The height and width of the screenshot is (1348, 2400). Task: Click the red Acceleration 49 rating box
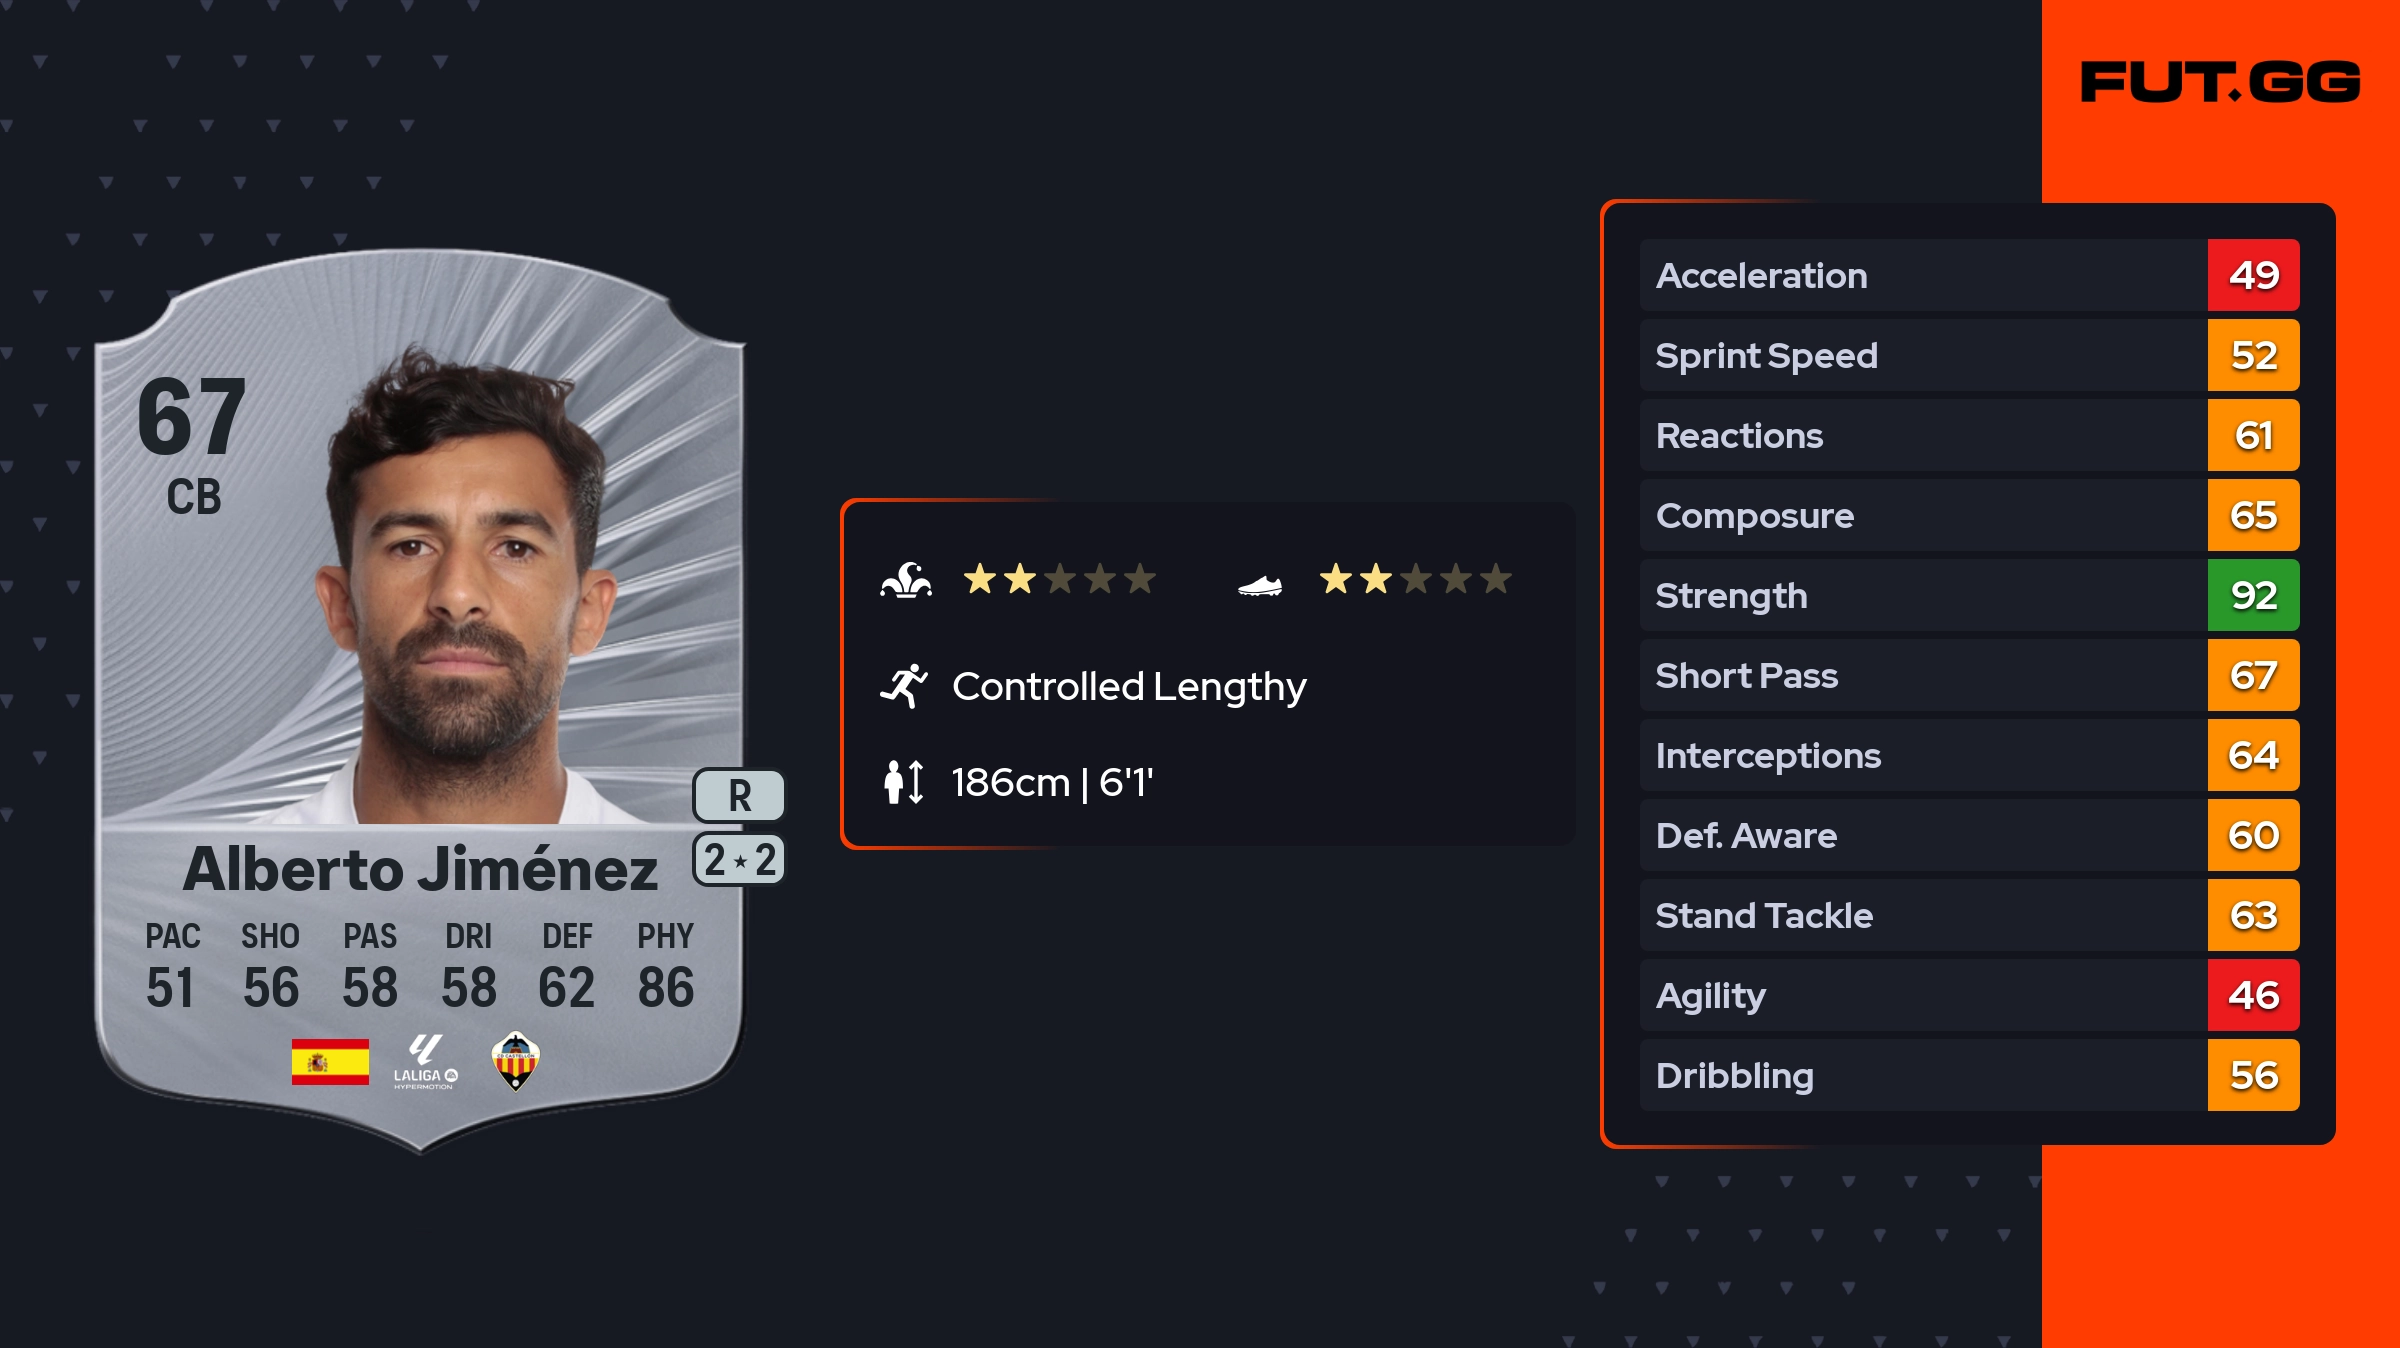point(2253,276)
